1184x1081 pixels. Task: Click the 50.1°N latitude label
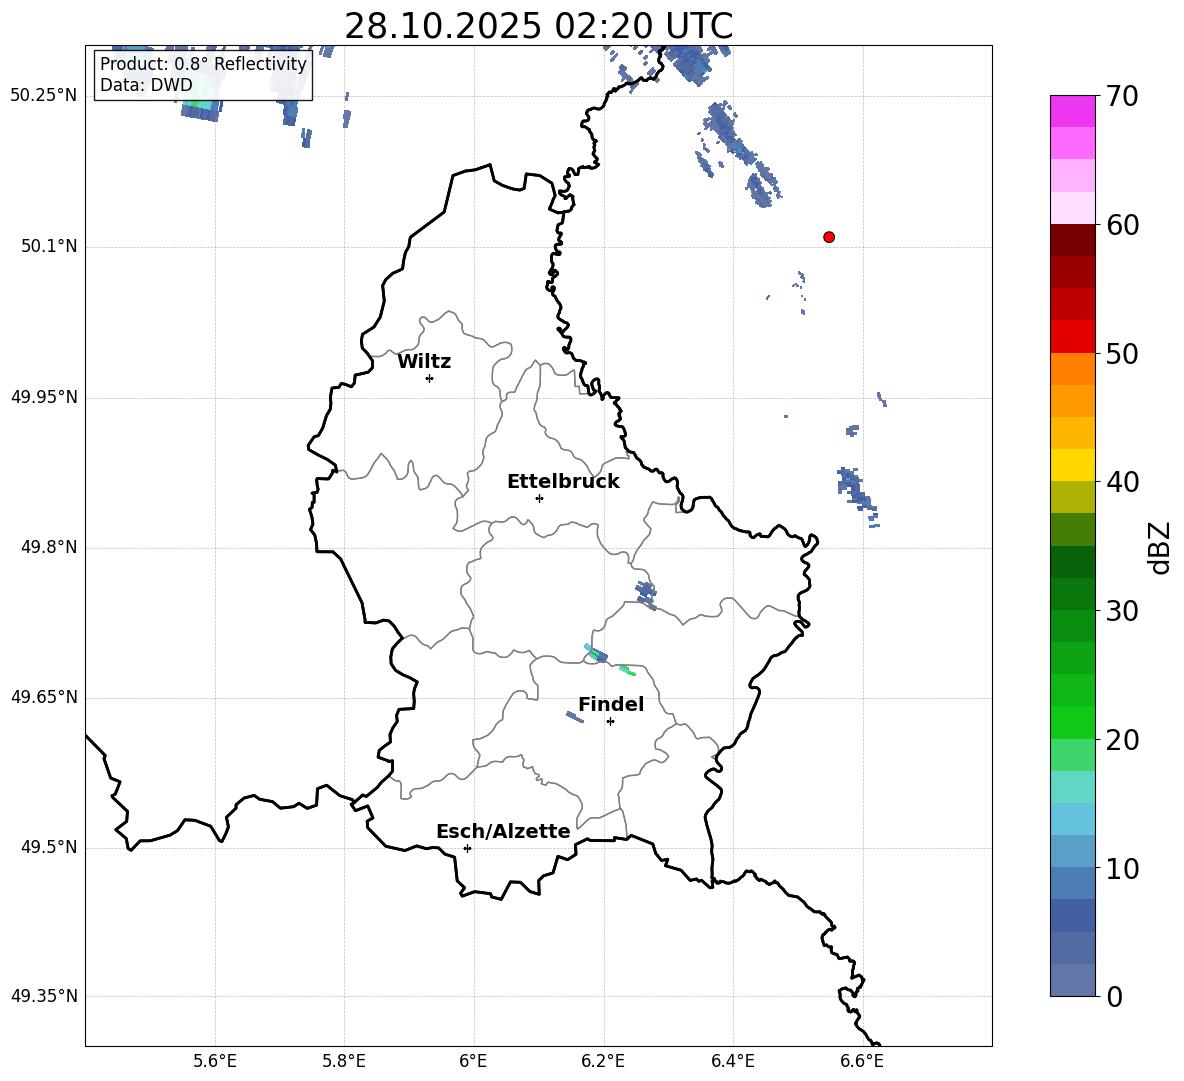[49, 246]
